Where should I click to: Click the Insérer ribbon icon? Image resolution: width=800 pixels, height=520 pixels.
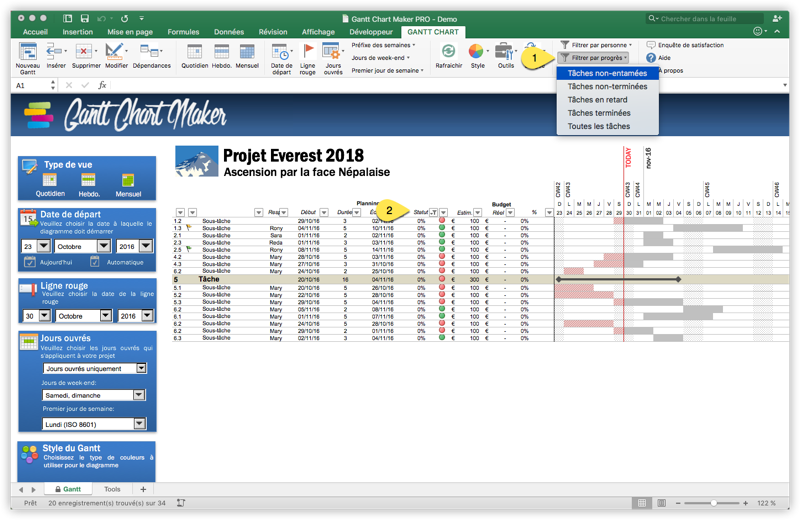(x=55, y=52)
